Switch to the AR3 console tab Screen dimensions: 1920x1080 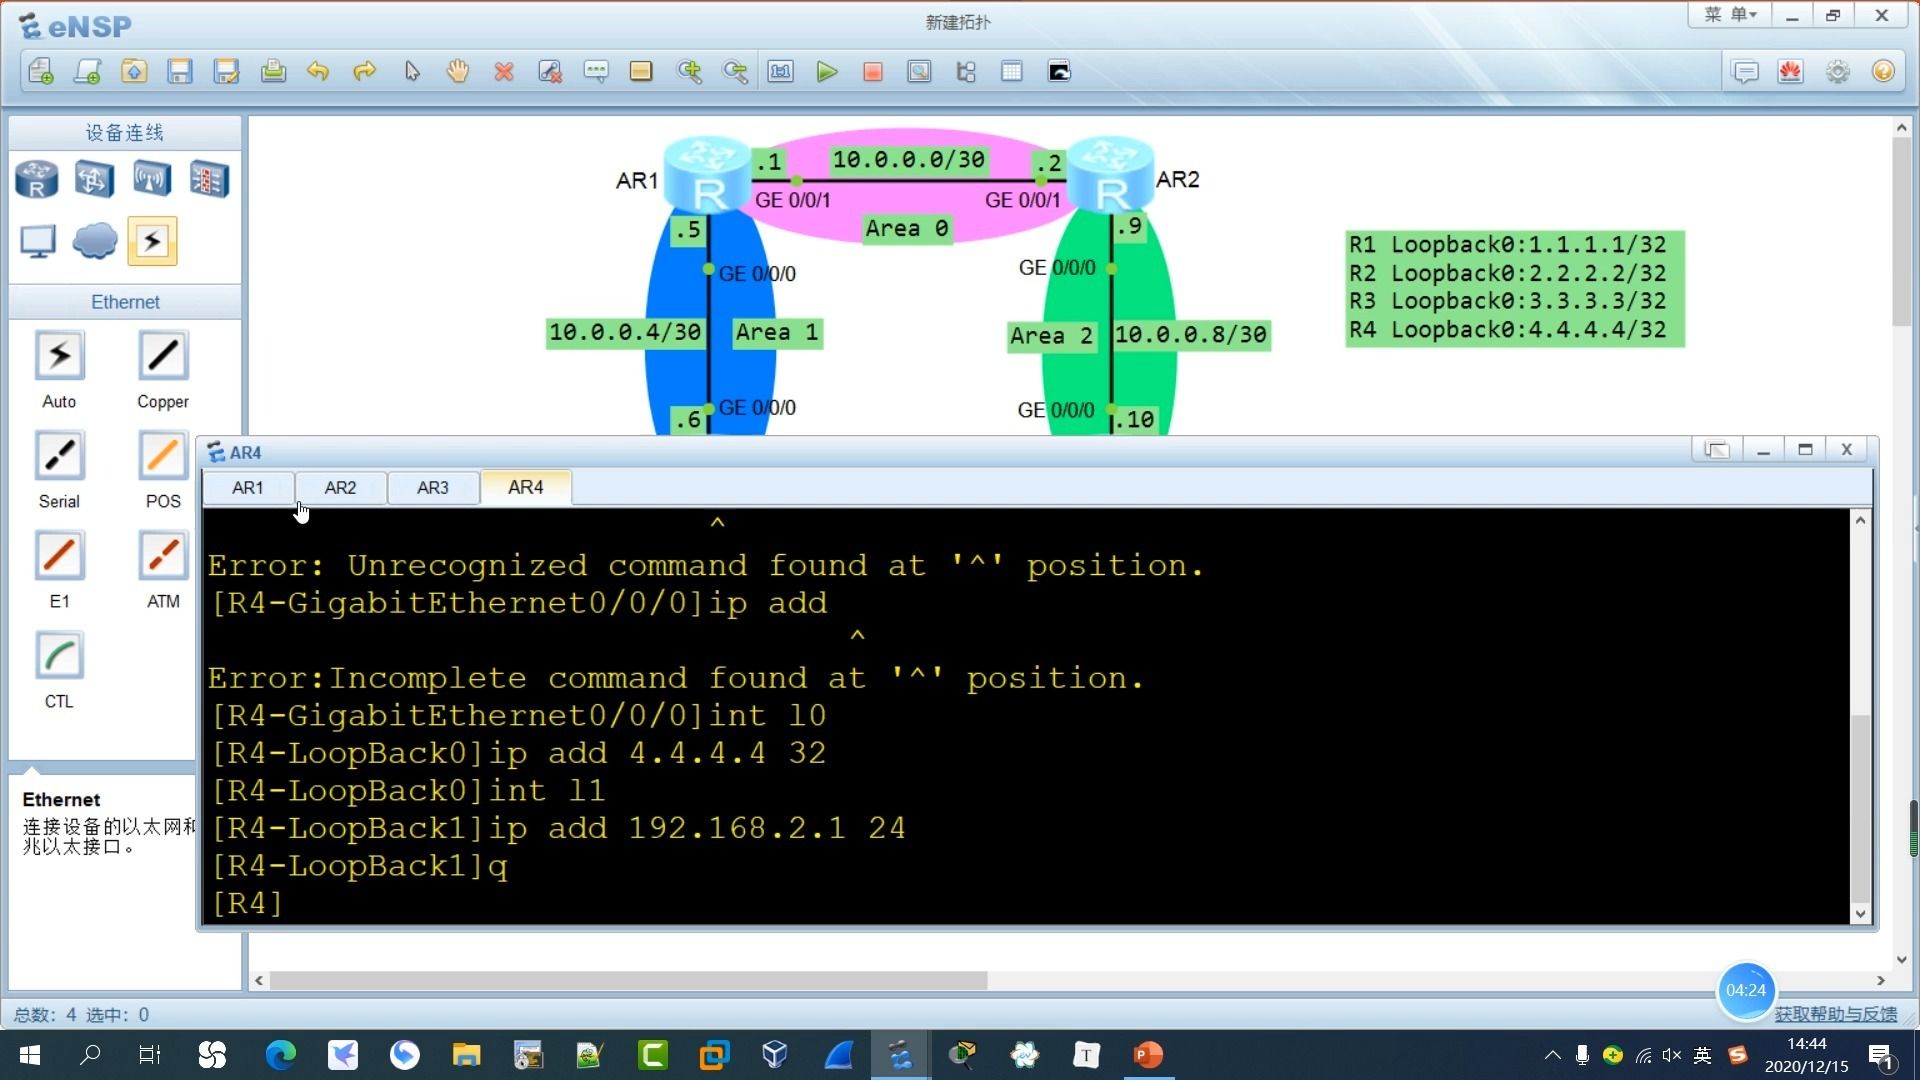point(433,488)
